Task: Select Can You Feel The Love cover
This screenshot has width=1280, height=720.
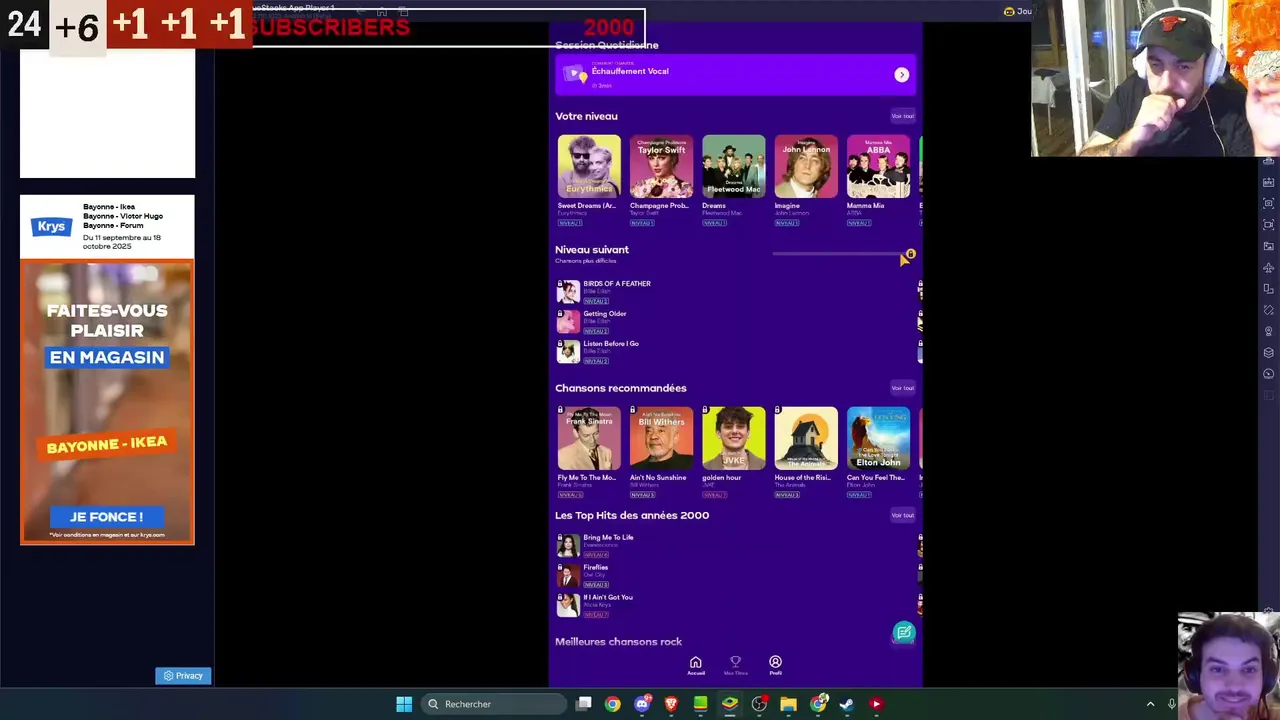Action: coord(878,438)
